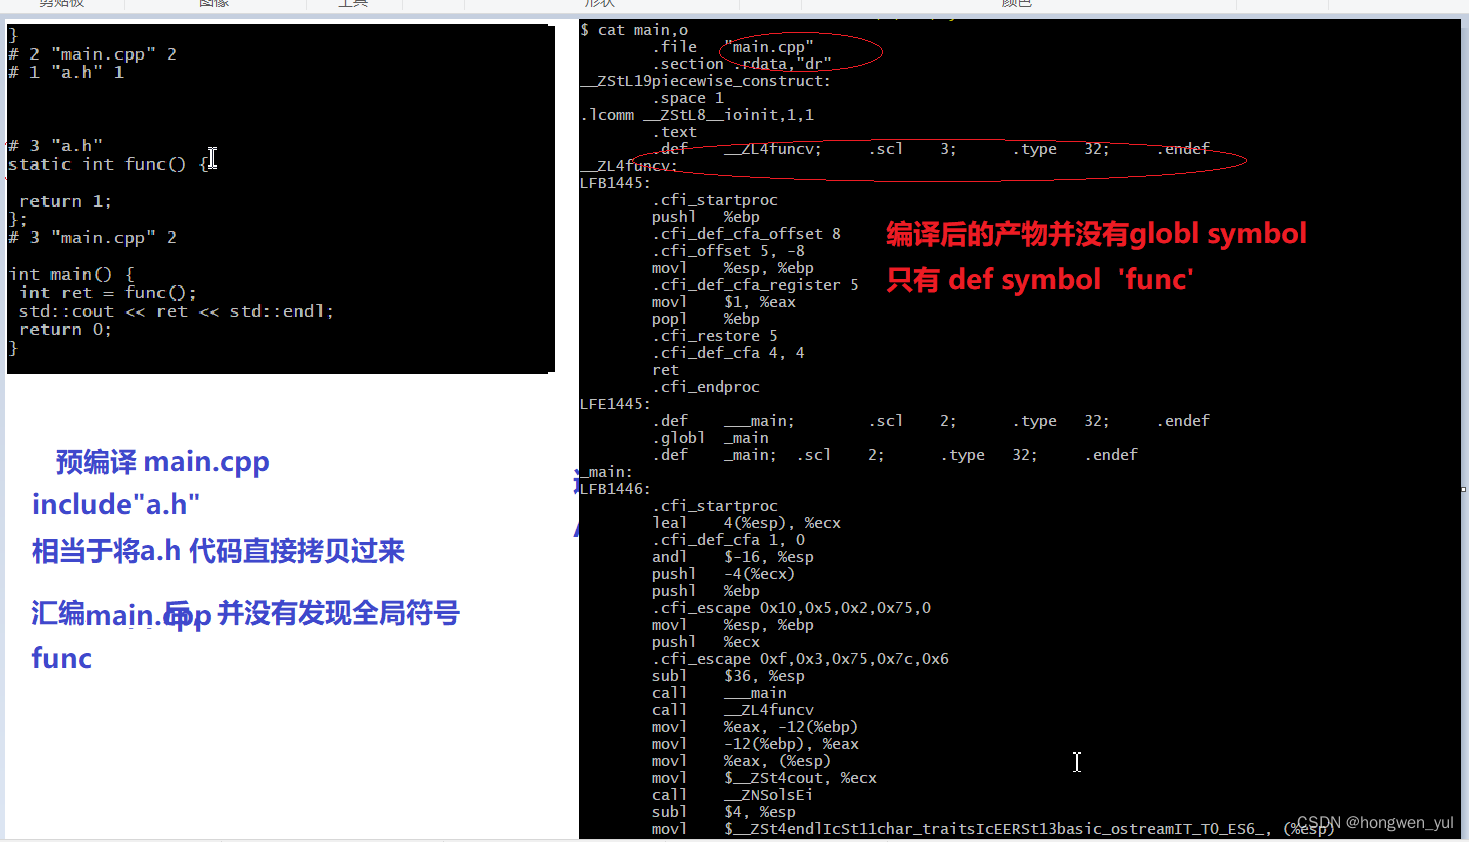Click the 'CSDN @hongwen_yul' watermark
Viewport: 1469px width, 842px height.
tap(1375, 822)
